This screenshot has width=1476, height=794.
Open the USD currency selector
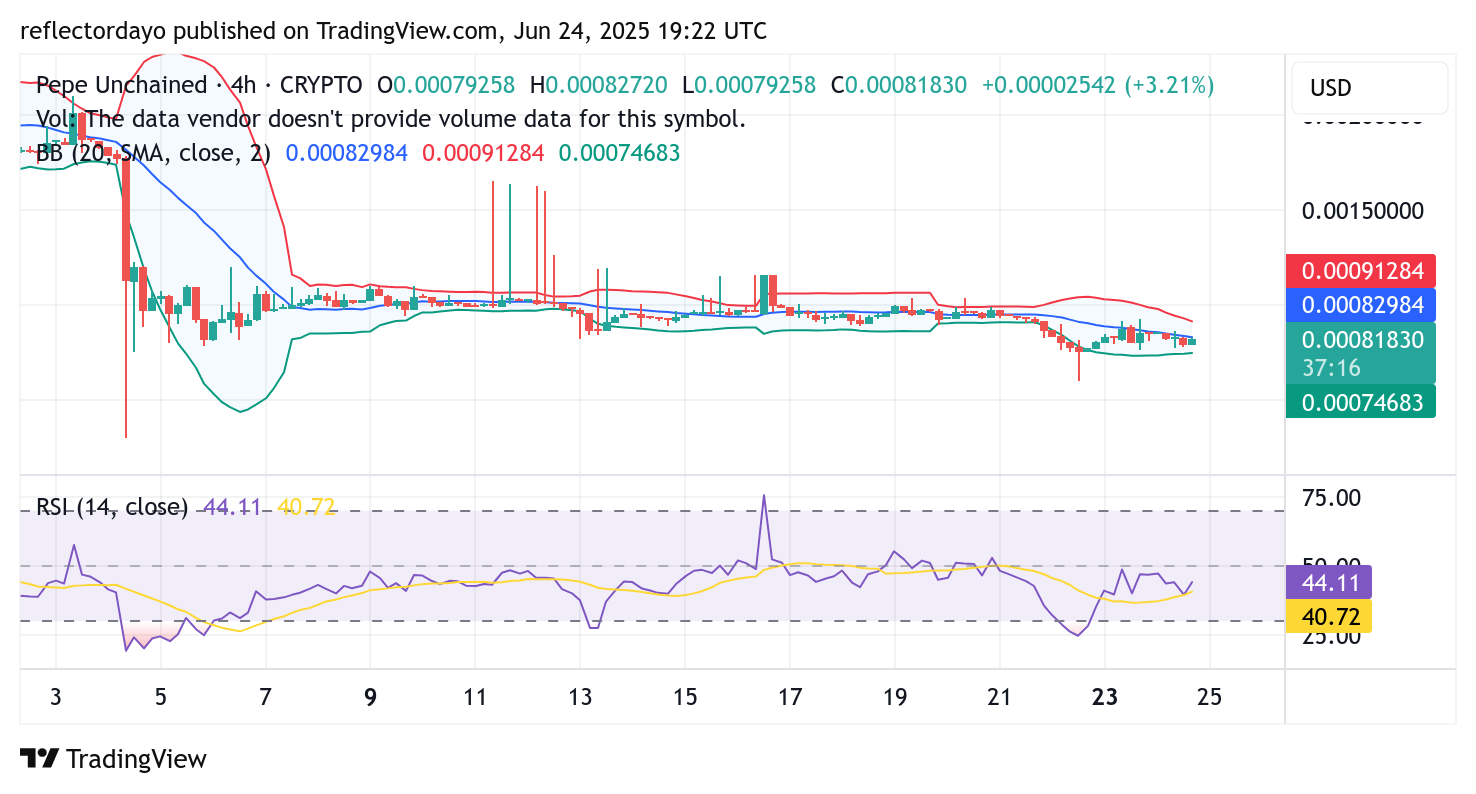1369,88
